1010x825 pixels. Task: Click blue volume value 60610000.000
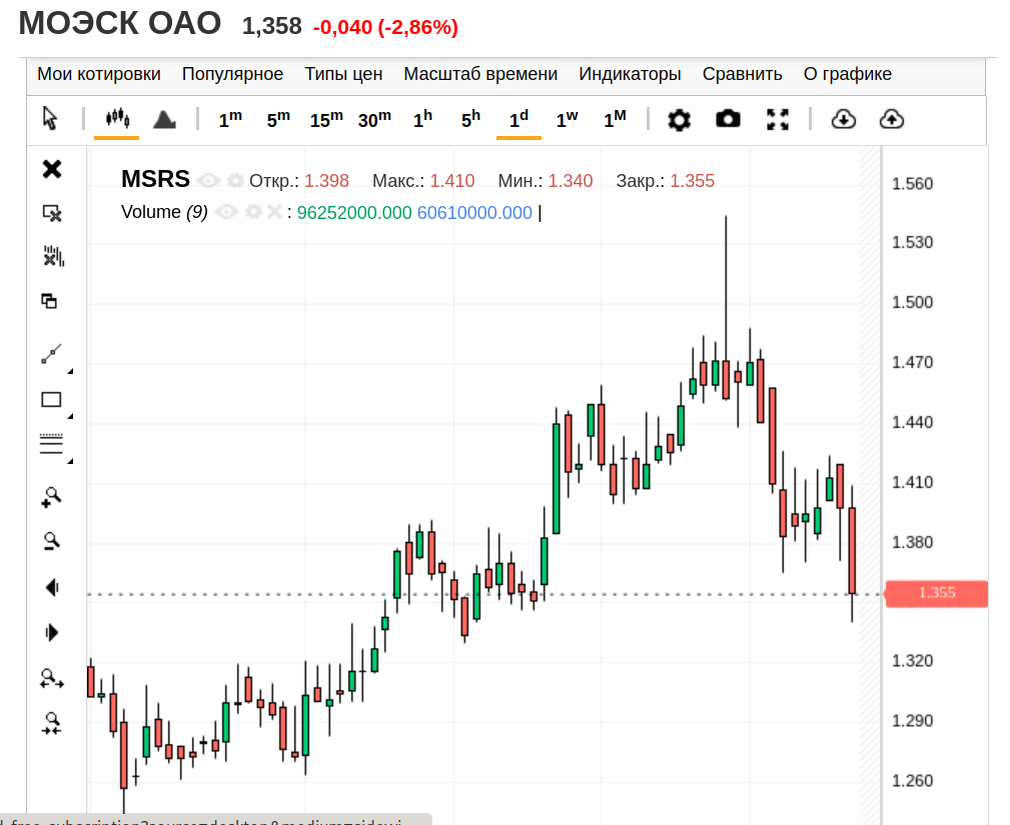(x=475, y=213)
